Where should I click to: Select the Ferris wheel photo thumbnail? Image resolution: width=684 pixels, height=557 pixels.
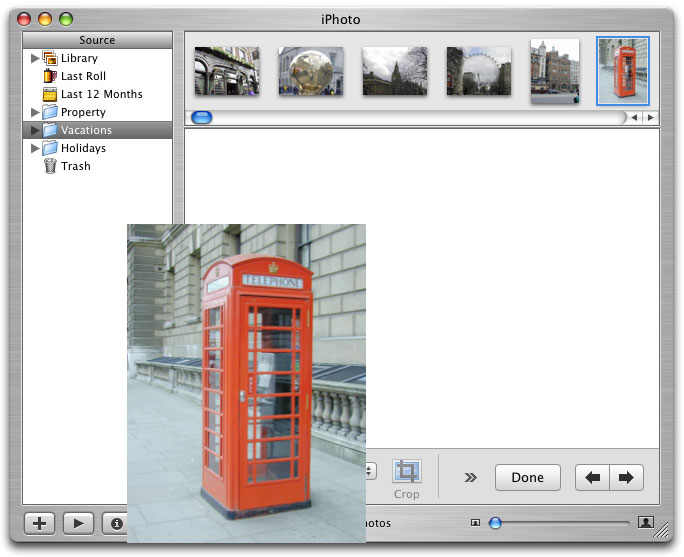478,71
